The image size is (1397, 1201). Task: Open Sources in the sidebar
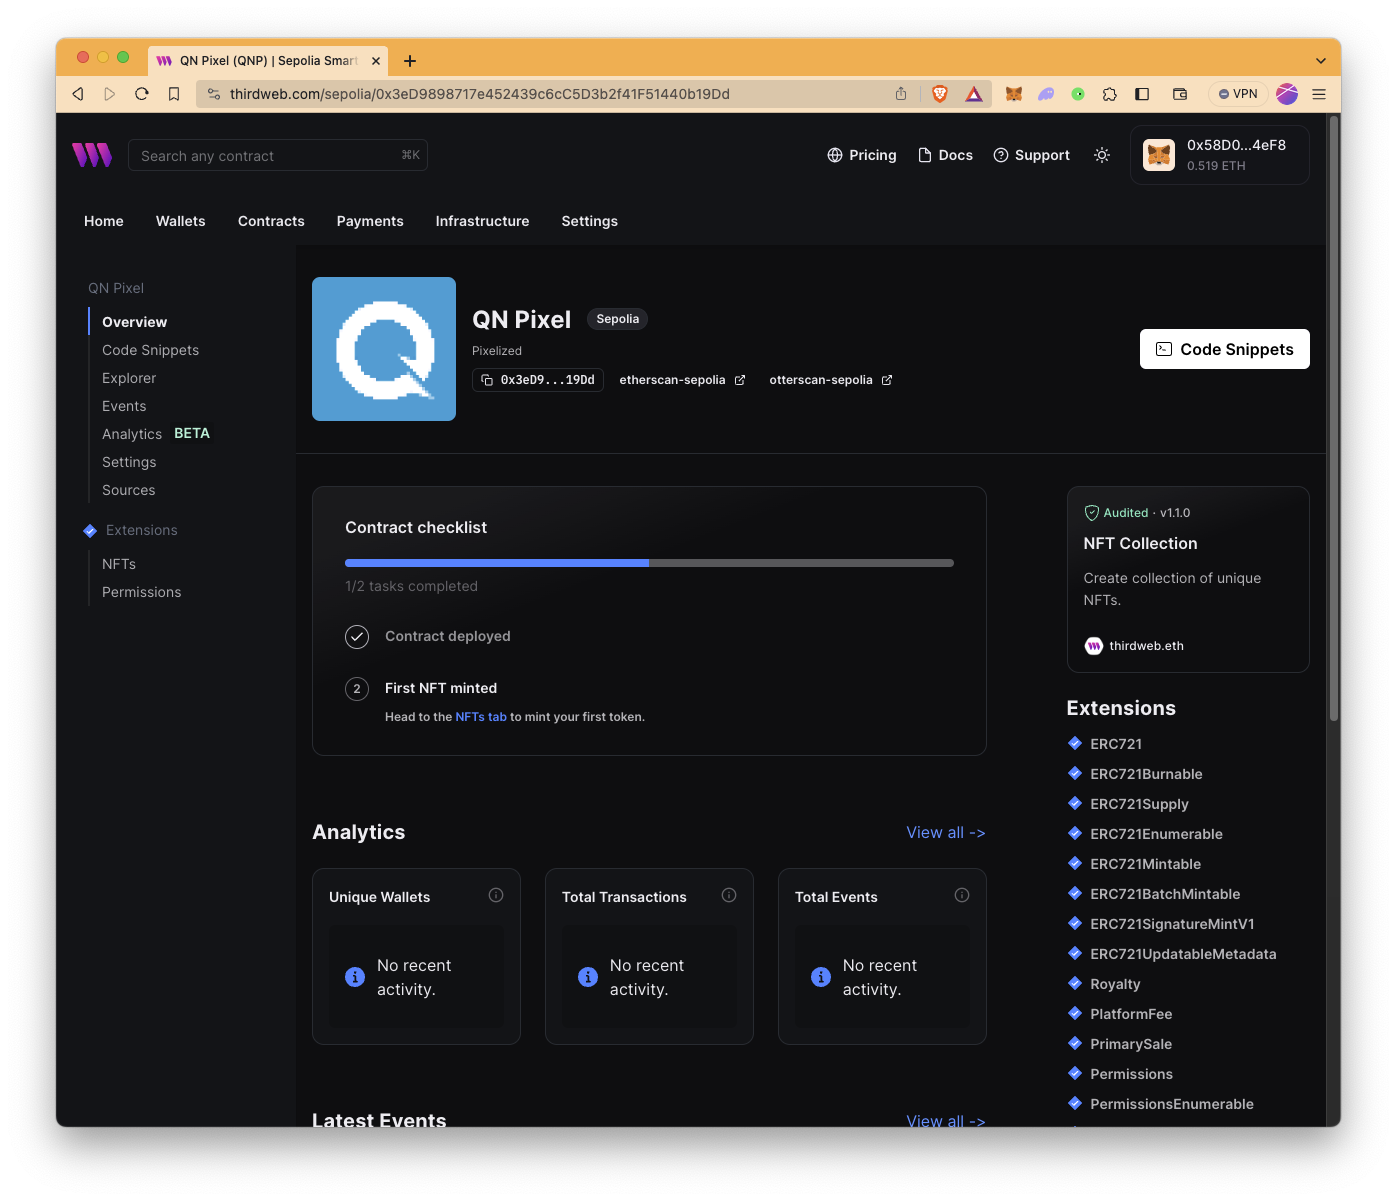[128, 490]
